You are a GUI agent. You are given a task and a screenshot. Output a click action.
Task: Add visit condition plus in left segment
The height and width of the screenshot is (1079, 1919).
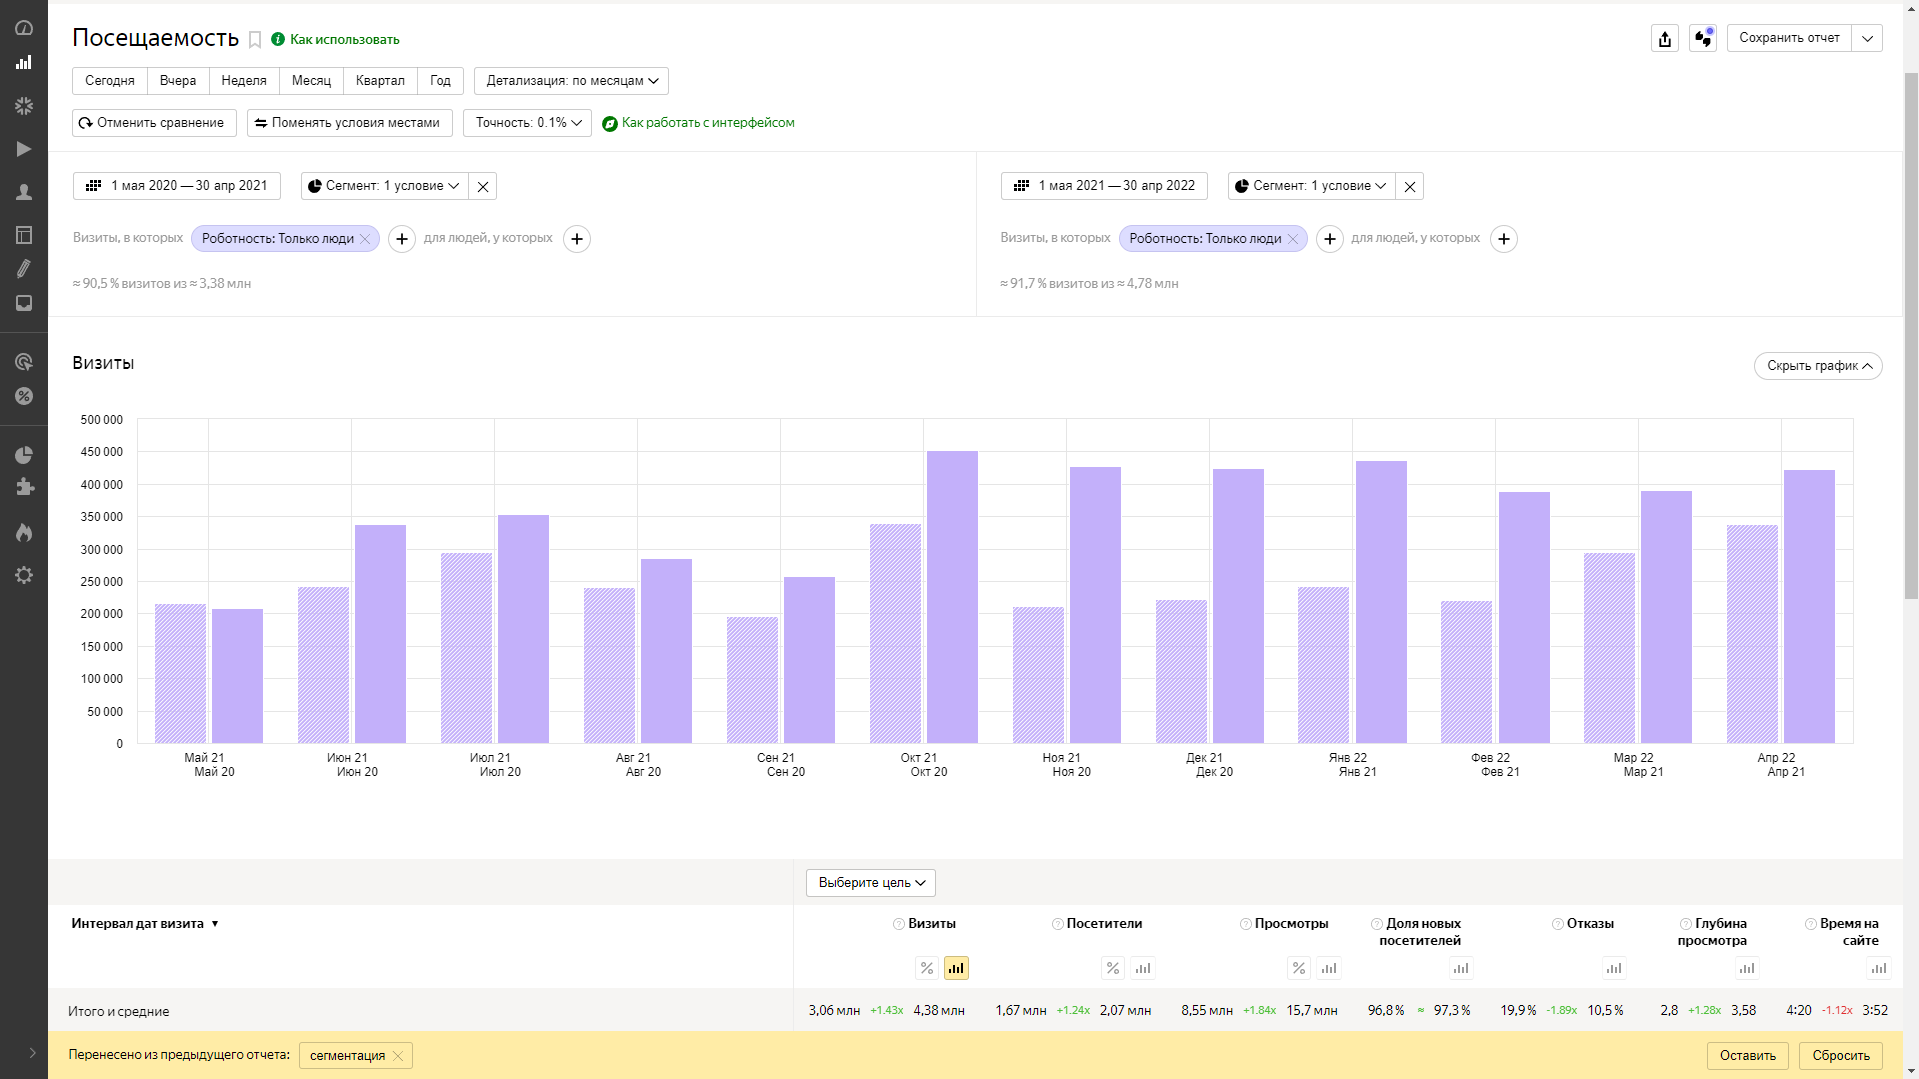pyautogui.click(x=402, y=239)
